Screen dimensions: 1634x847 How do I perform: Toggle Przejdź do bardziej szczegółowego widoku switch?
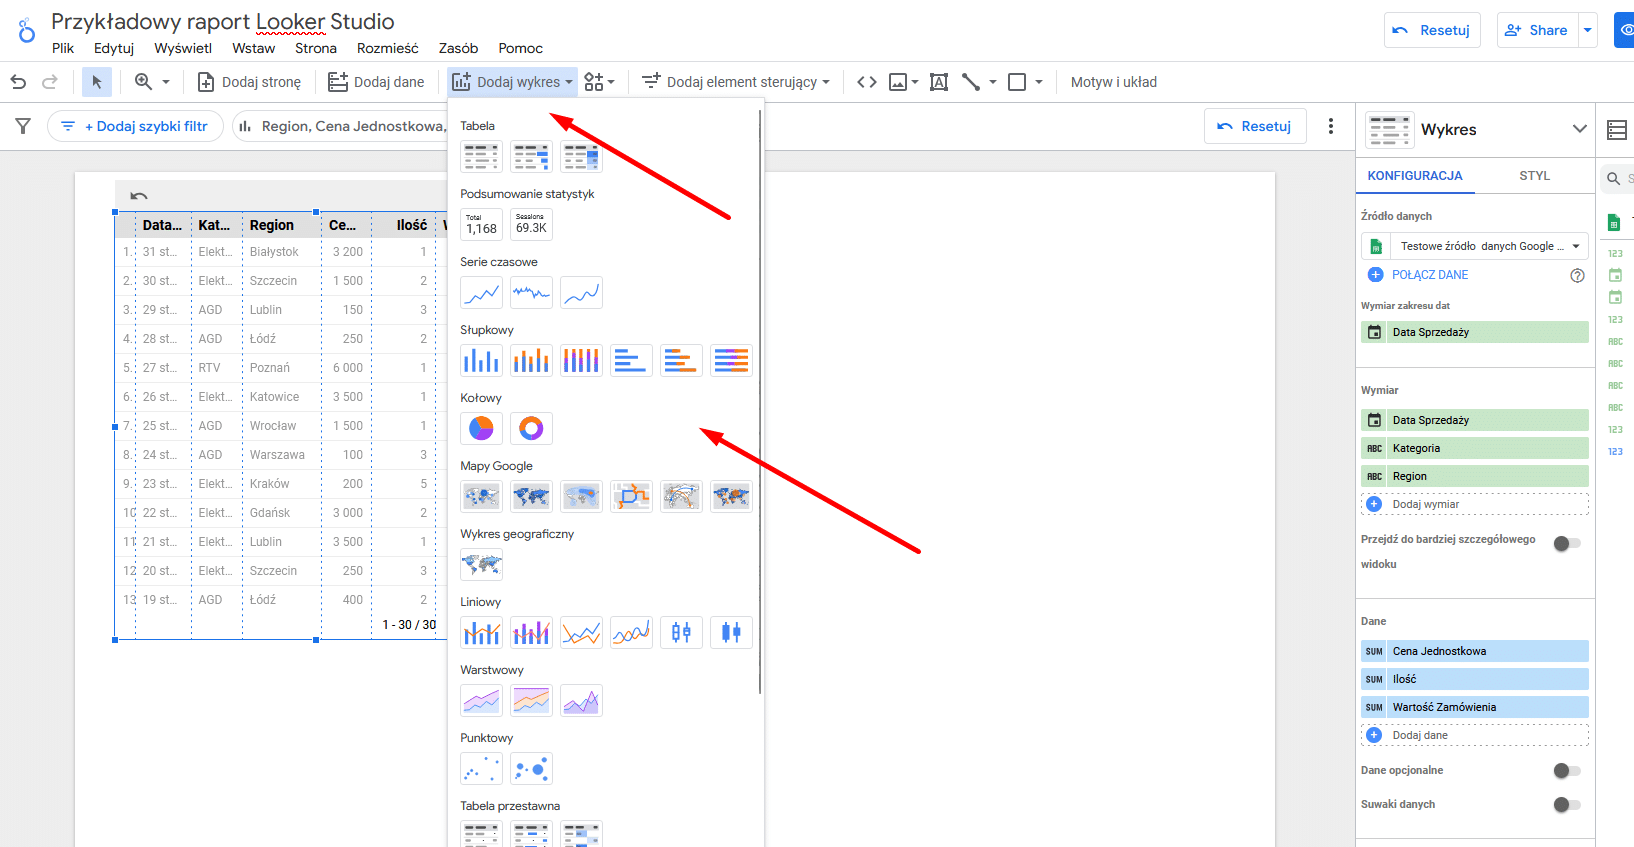[x=1567, y=543]
